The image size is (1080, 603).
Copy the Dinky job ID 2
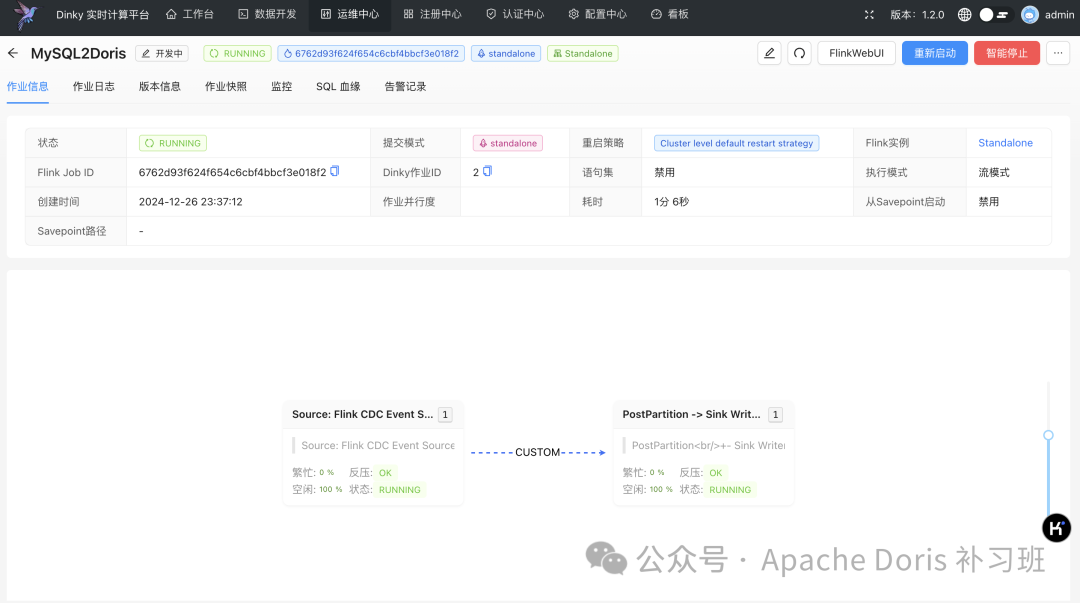pos(488,171)
